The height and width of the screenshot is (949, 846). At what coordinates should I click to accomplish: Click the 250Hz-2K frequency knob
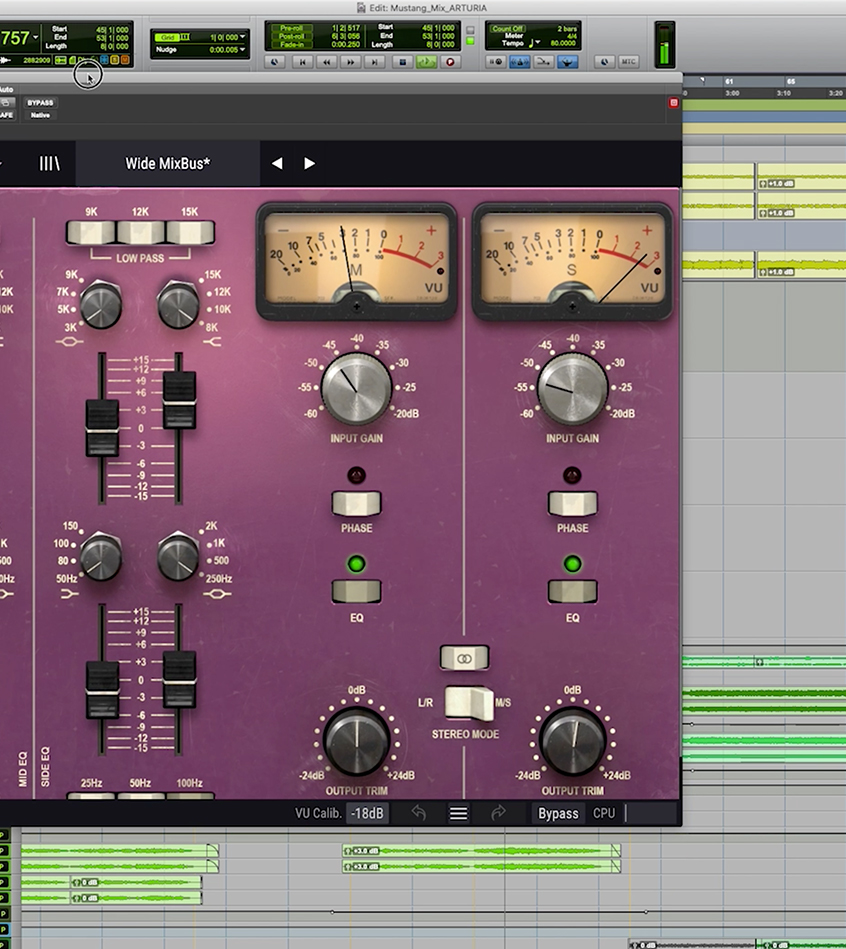coord(178,556)
